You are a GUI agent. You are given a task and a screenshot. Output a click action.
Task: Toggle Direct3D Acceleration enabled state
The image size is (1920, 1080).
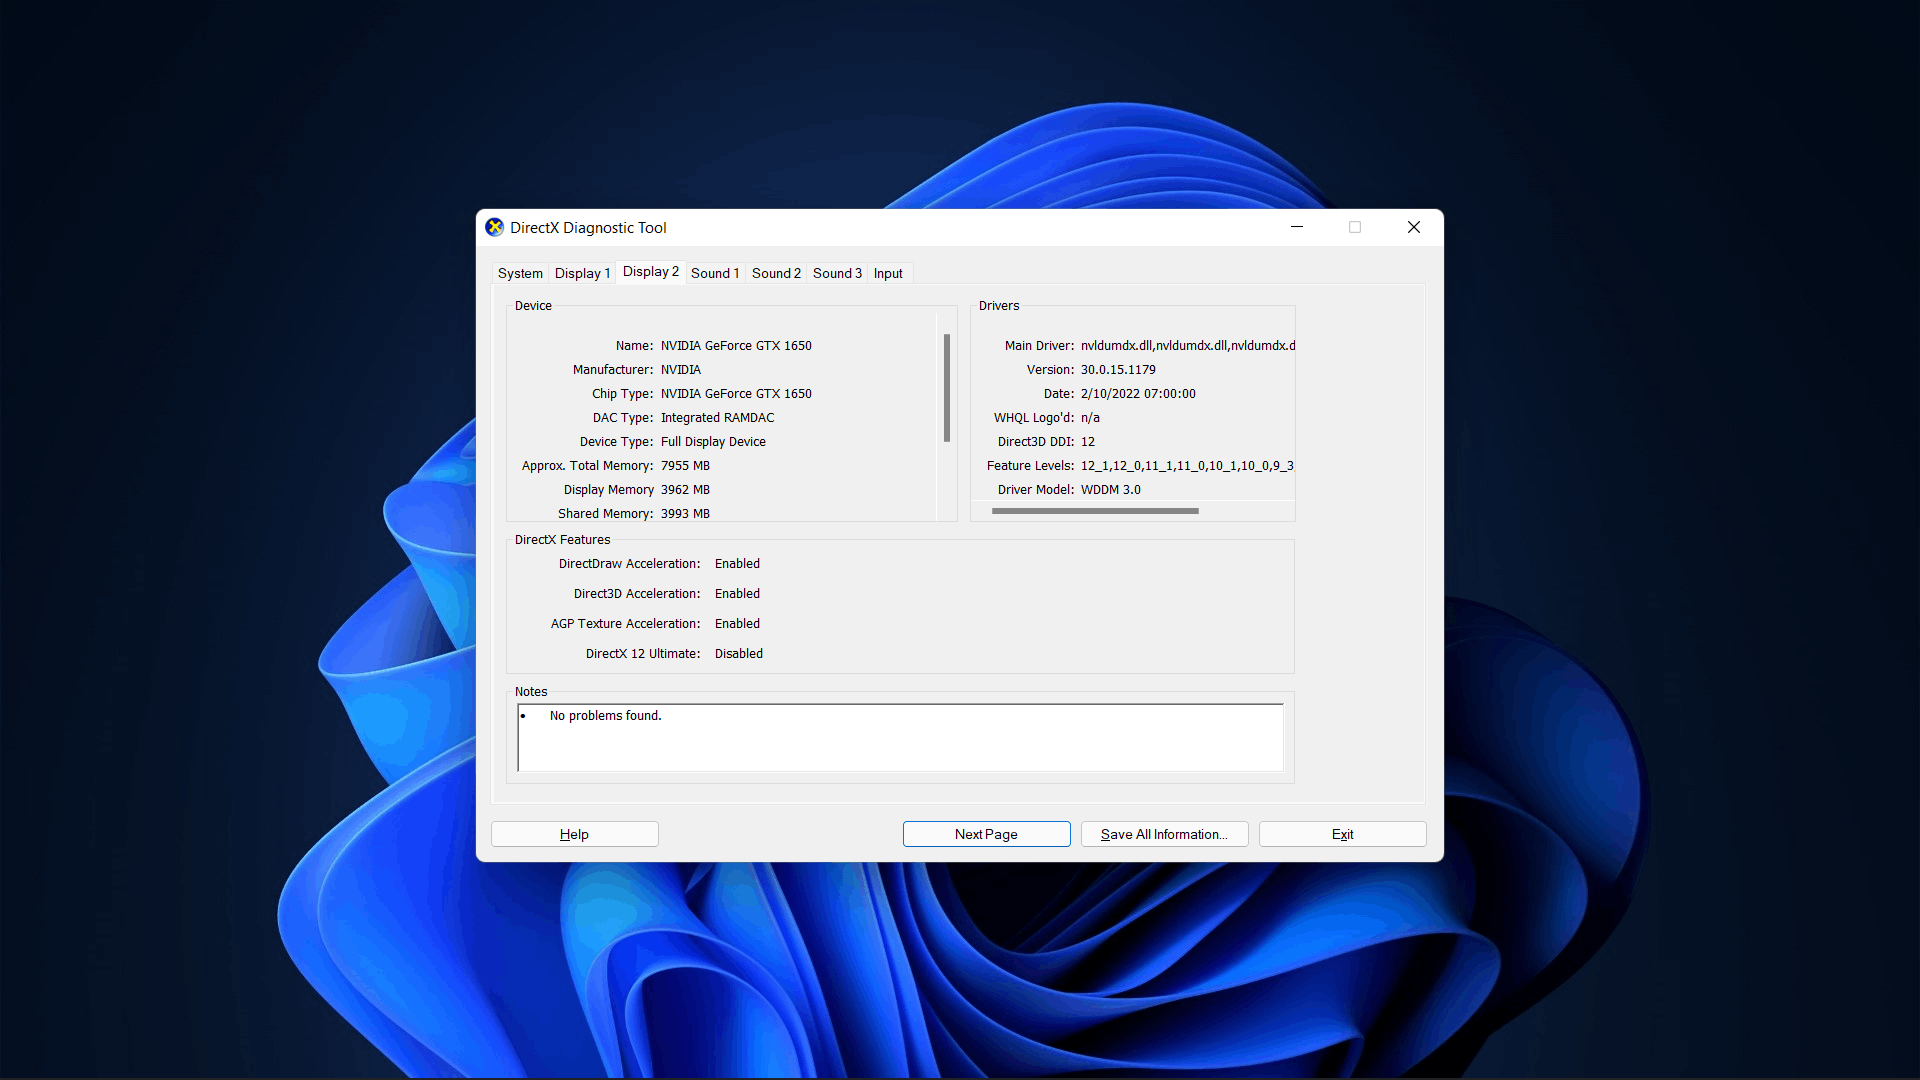tap(736, 593)
